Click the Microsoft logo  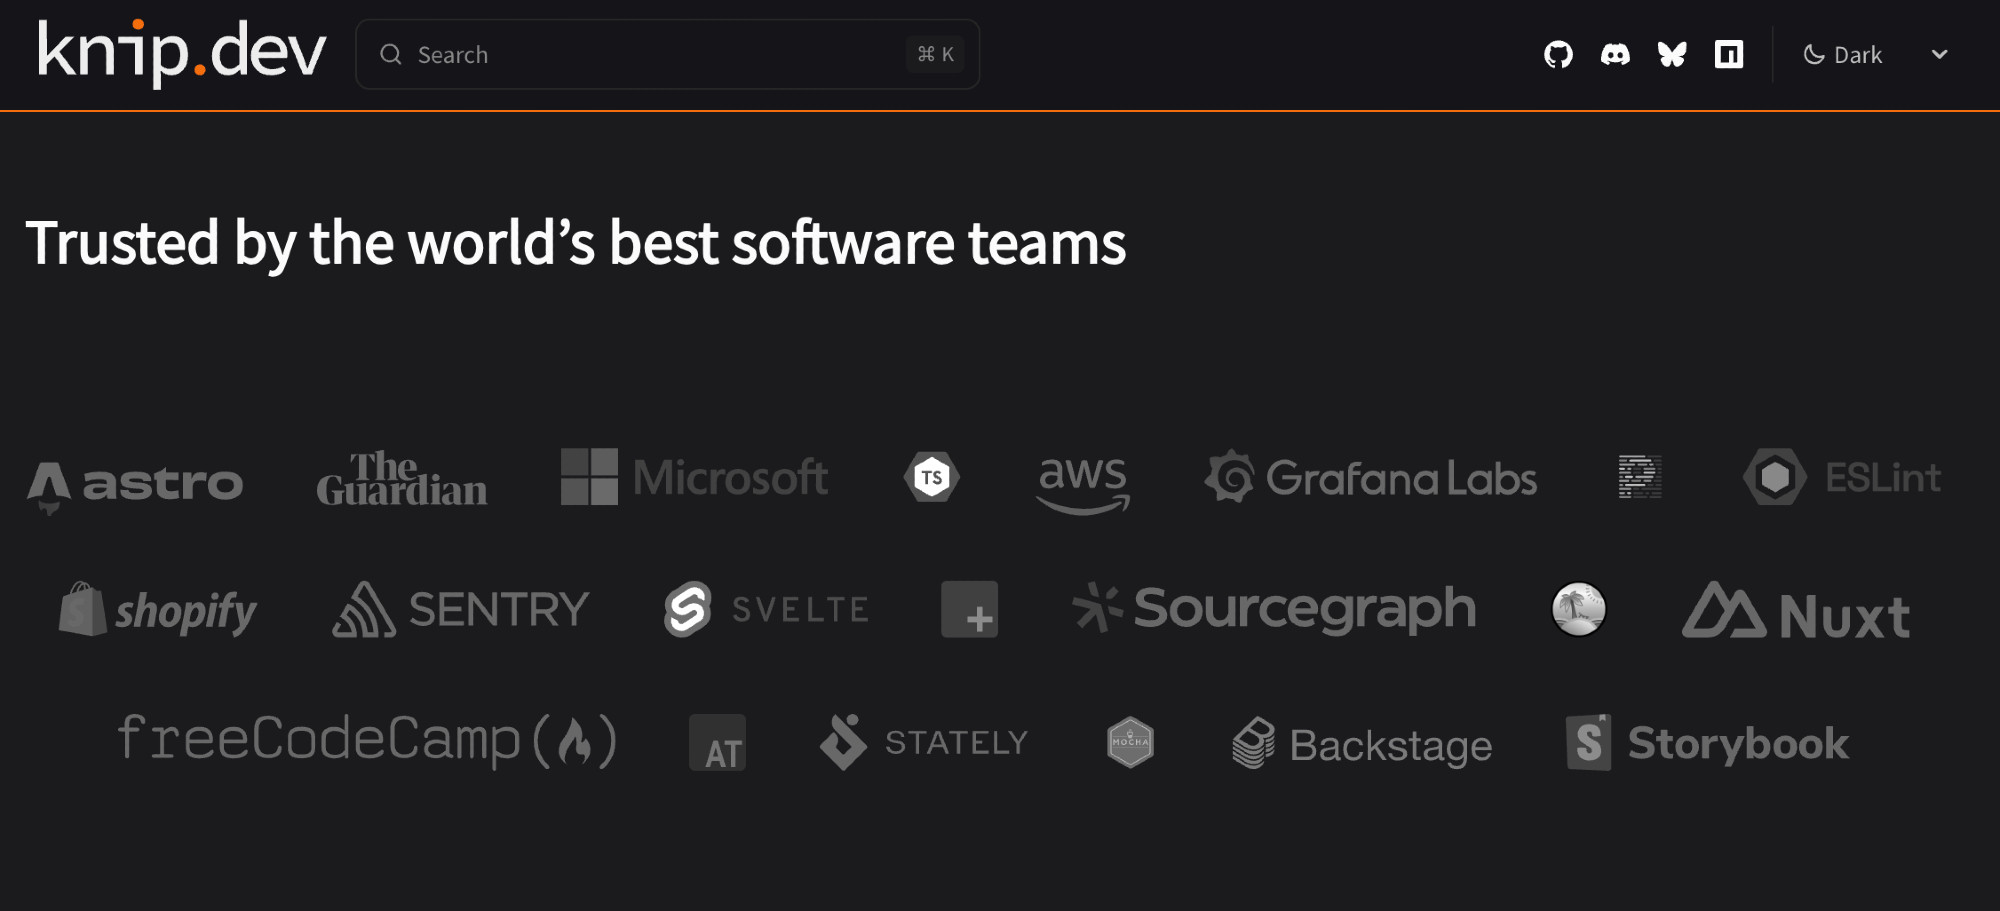pos(694,477)
